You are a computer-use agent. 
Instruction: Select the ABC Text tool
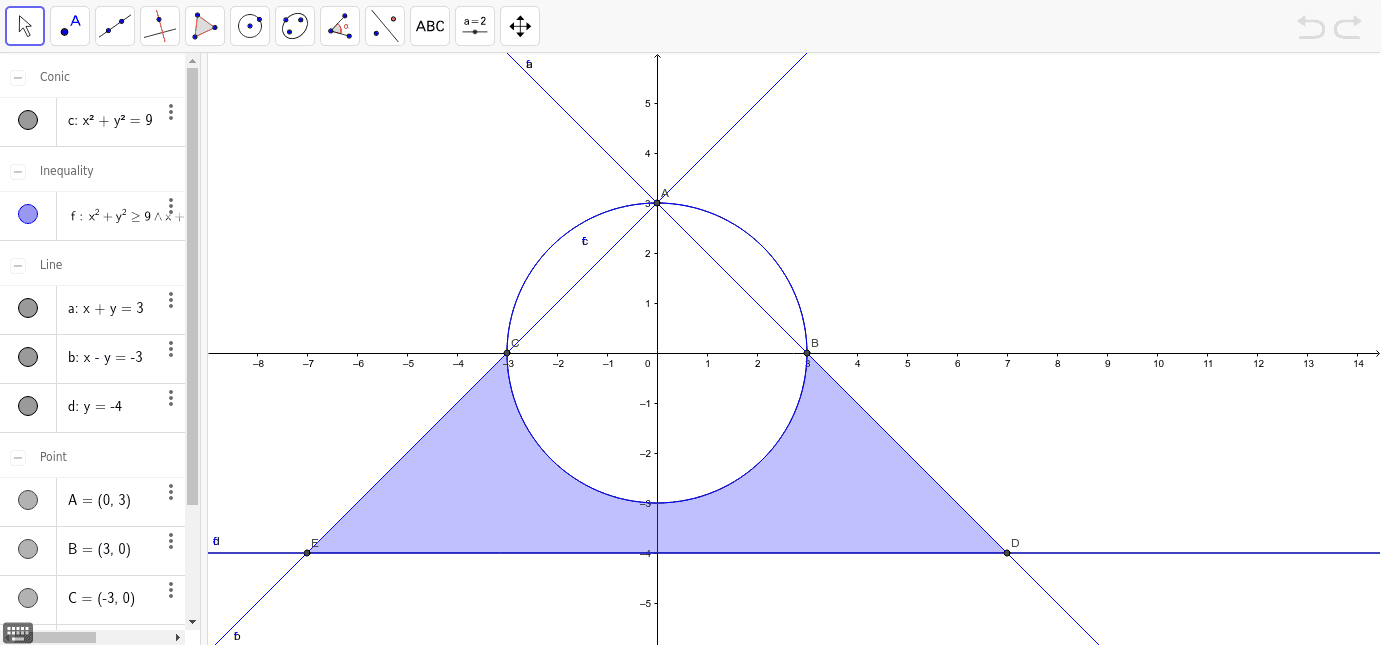[430, 26]
